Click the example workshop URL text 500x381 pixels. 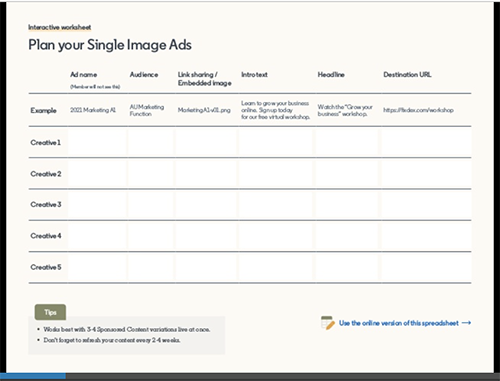(x=418, y=110)
